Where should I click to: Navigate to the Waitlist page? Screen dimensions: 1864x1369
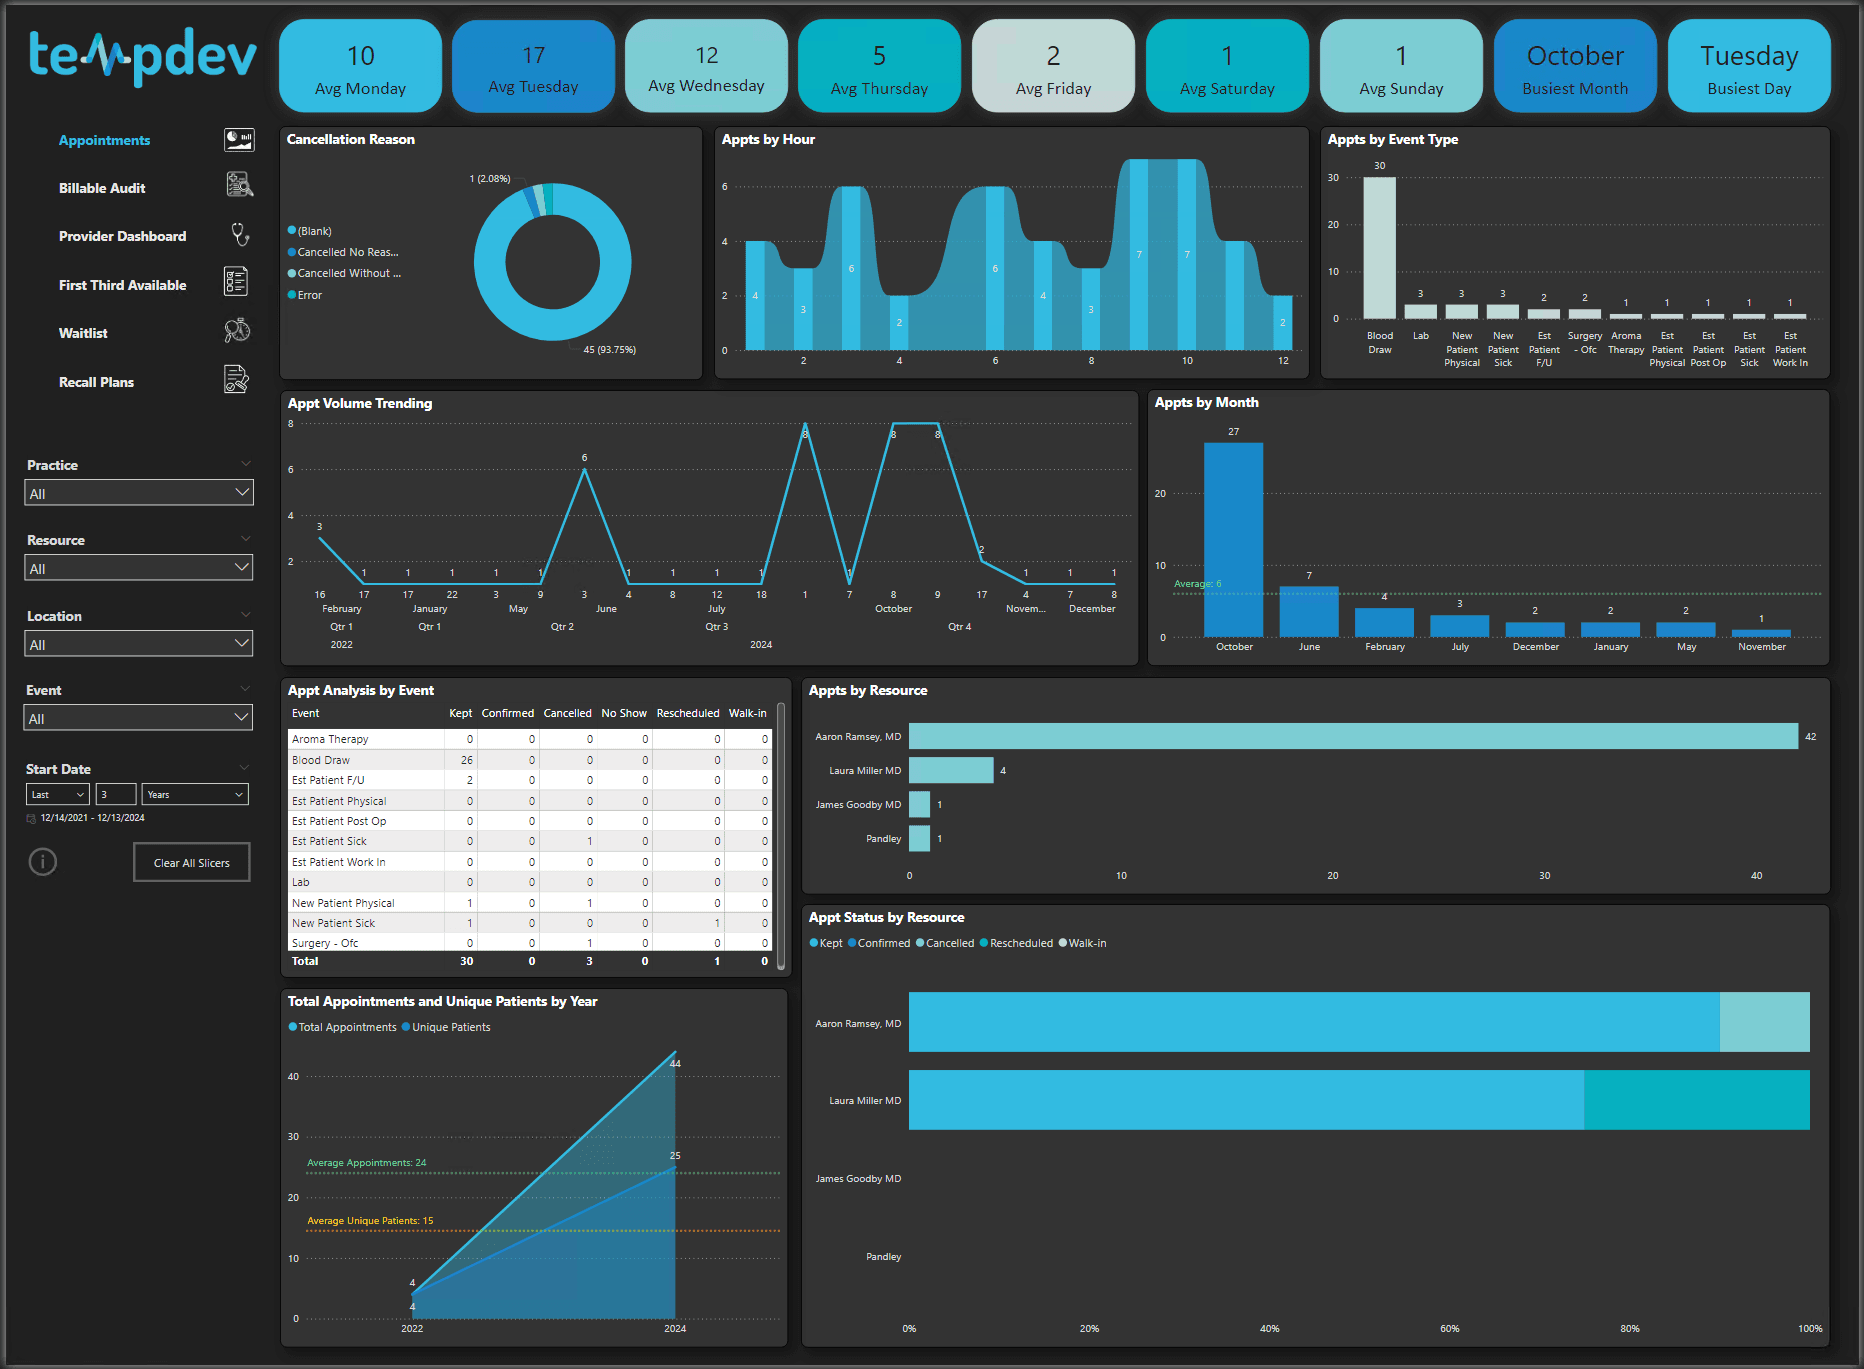coord(83,333)
